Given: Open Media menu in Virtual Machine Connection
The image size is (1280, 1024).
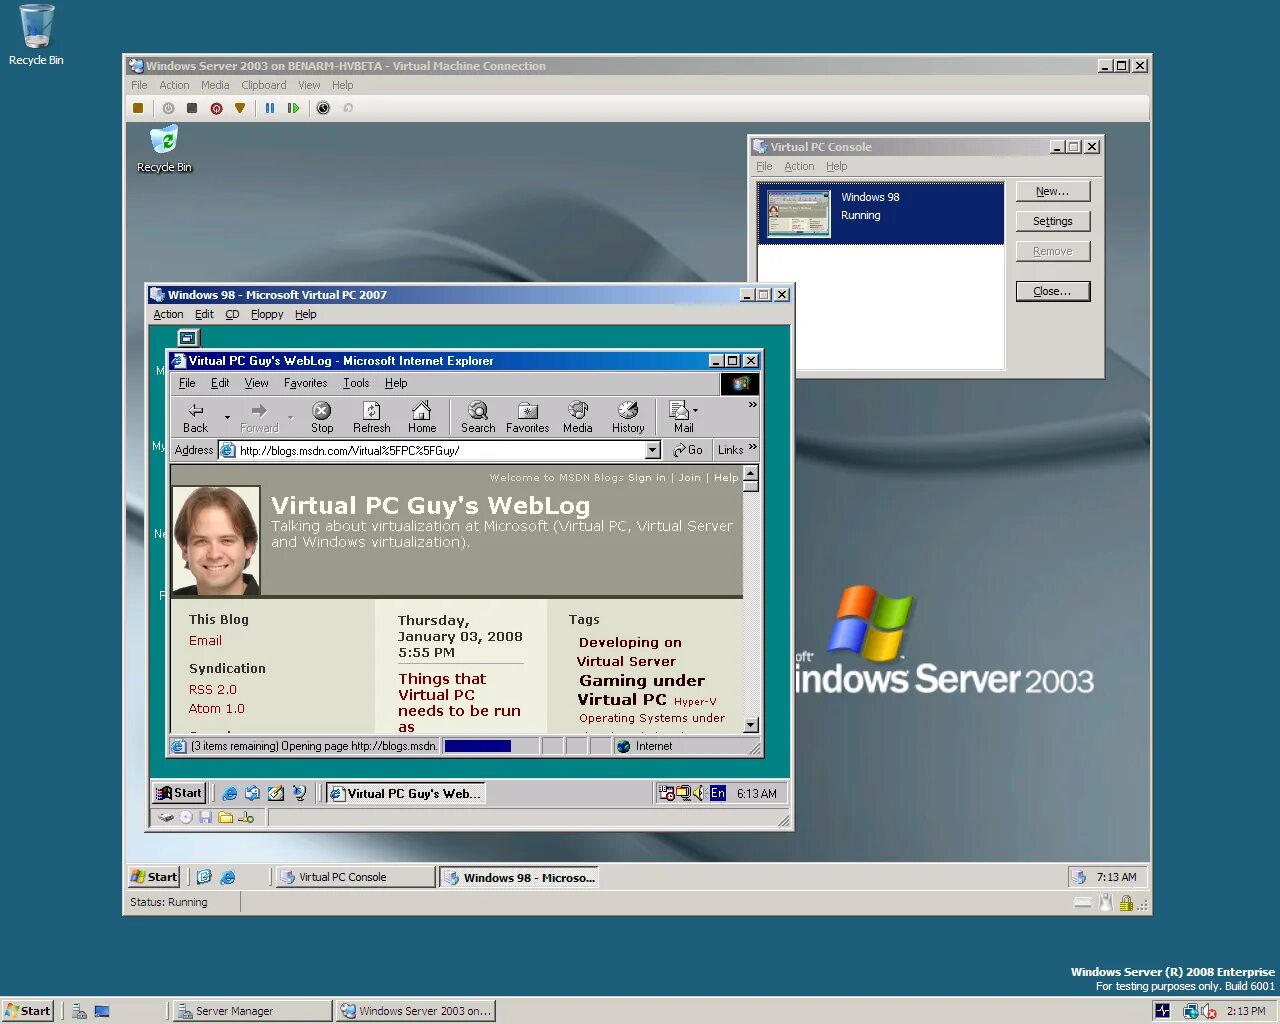Looking at the screenshot, I should [215, 85].
